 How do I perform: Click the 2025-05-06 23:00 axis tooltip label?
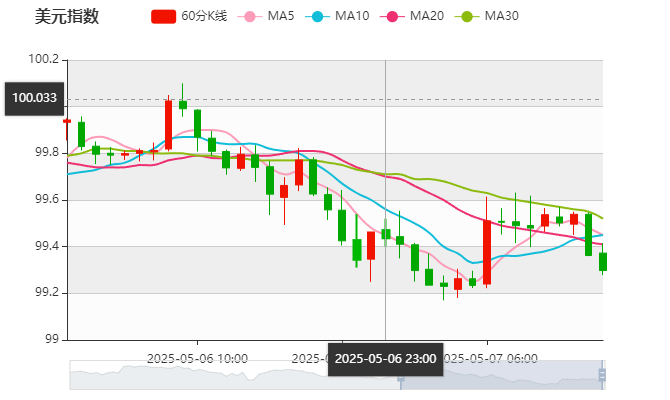[x=385, y=358]
